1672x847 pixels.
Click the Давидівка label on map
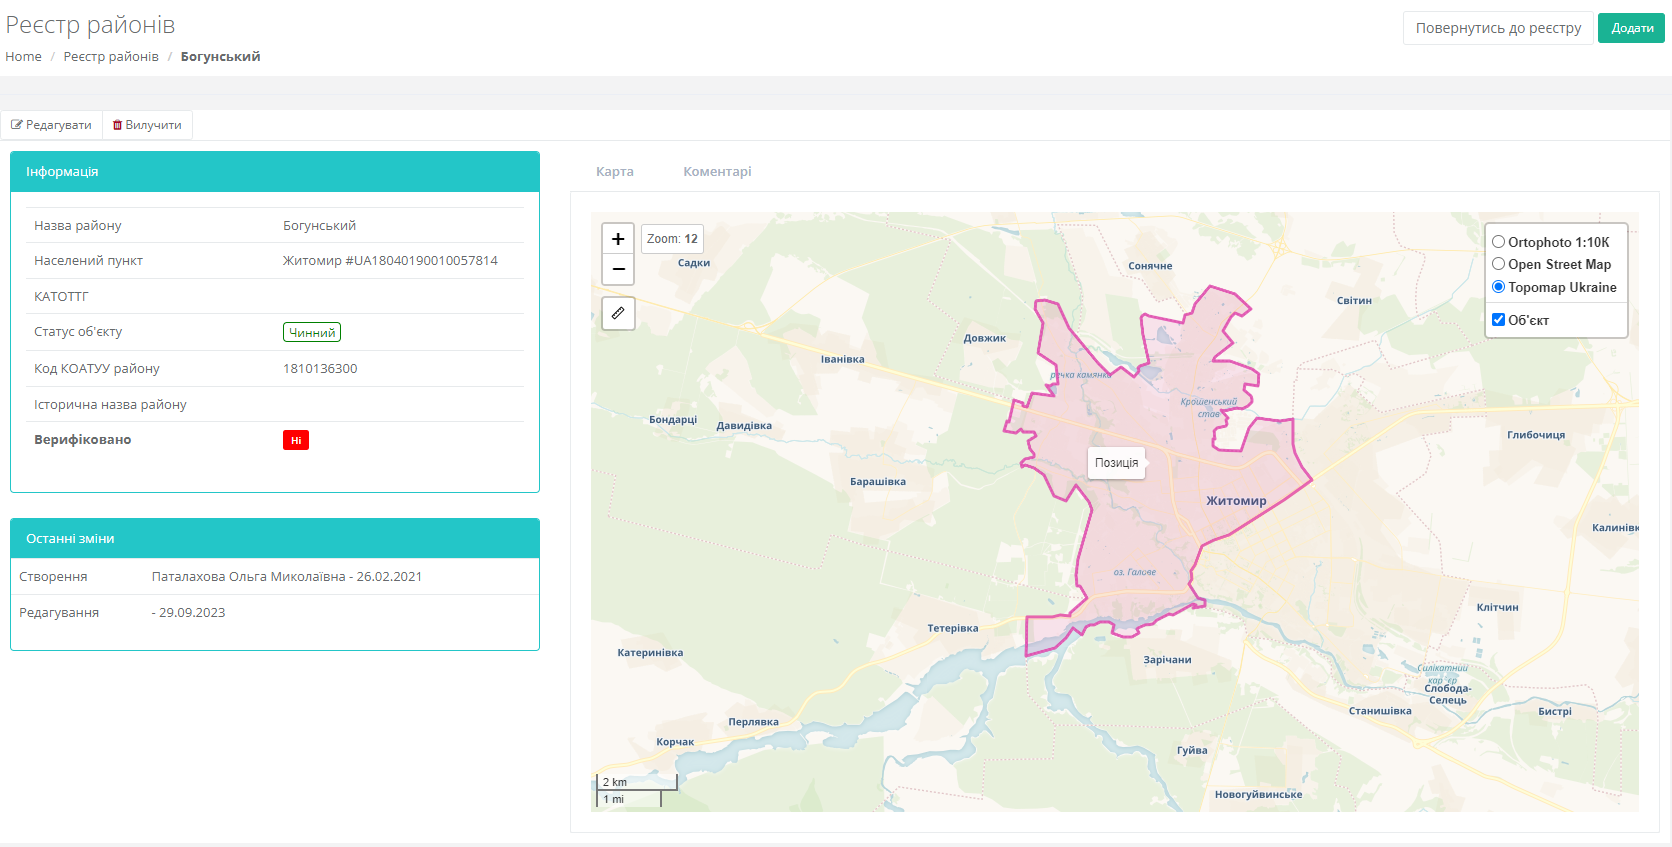pyautogui.click(x=744, y=426)
